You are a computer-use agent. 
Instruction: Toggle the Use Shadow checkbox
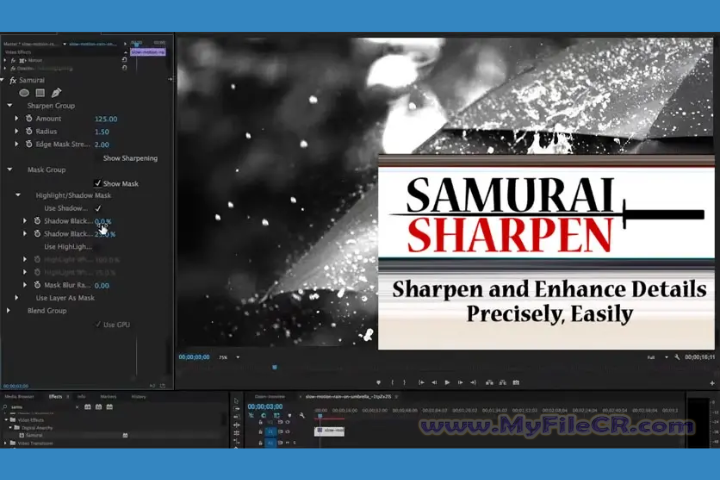tap(97, 208)
